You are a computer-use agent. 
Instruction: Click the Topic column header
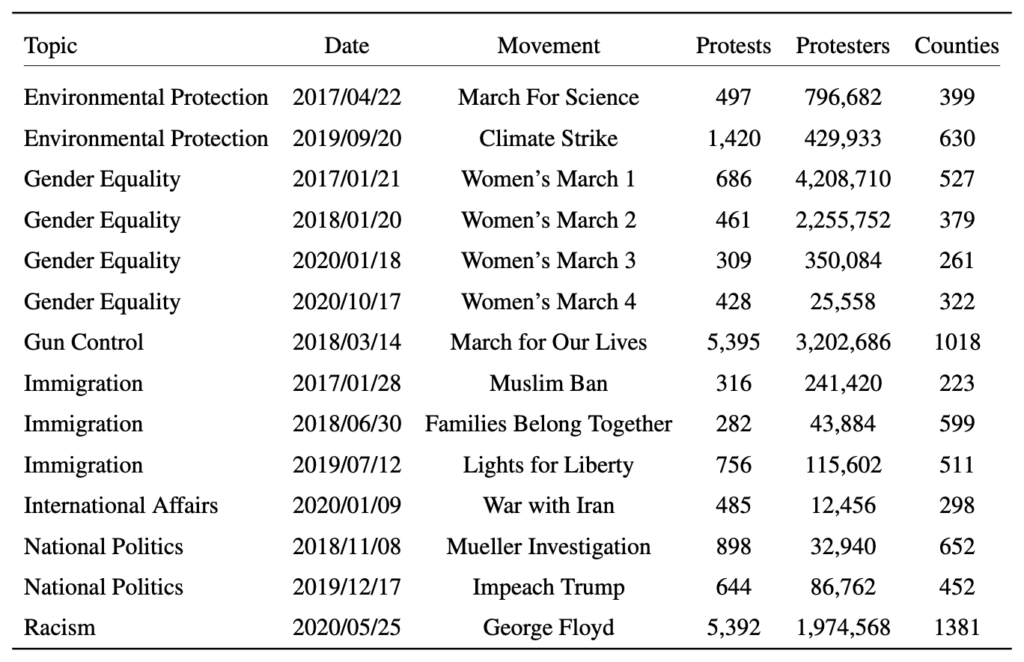51,46
